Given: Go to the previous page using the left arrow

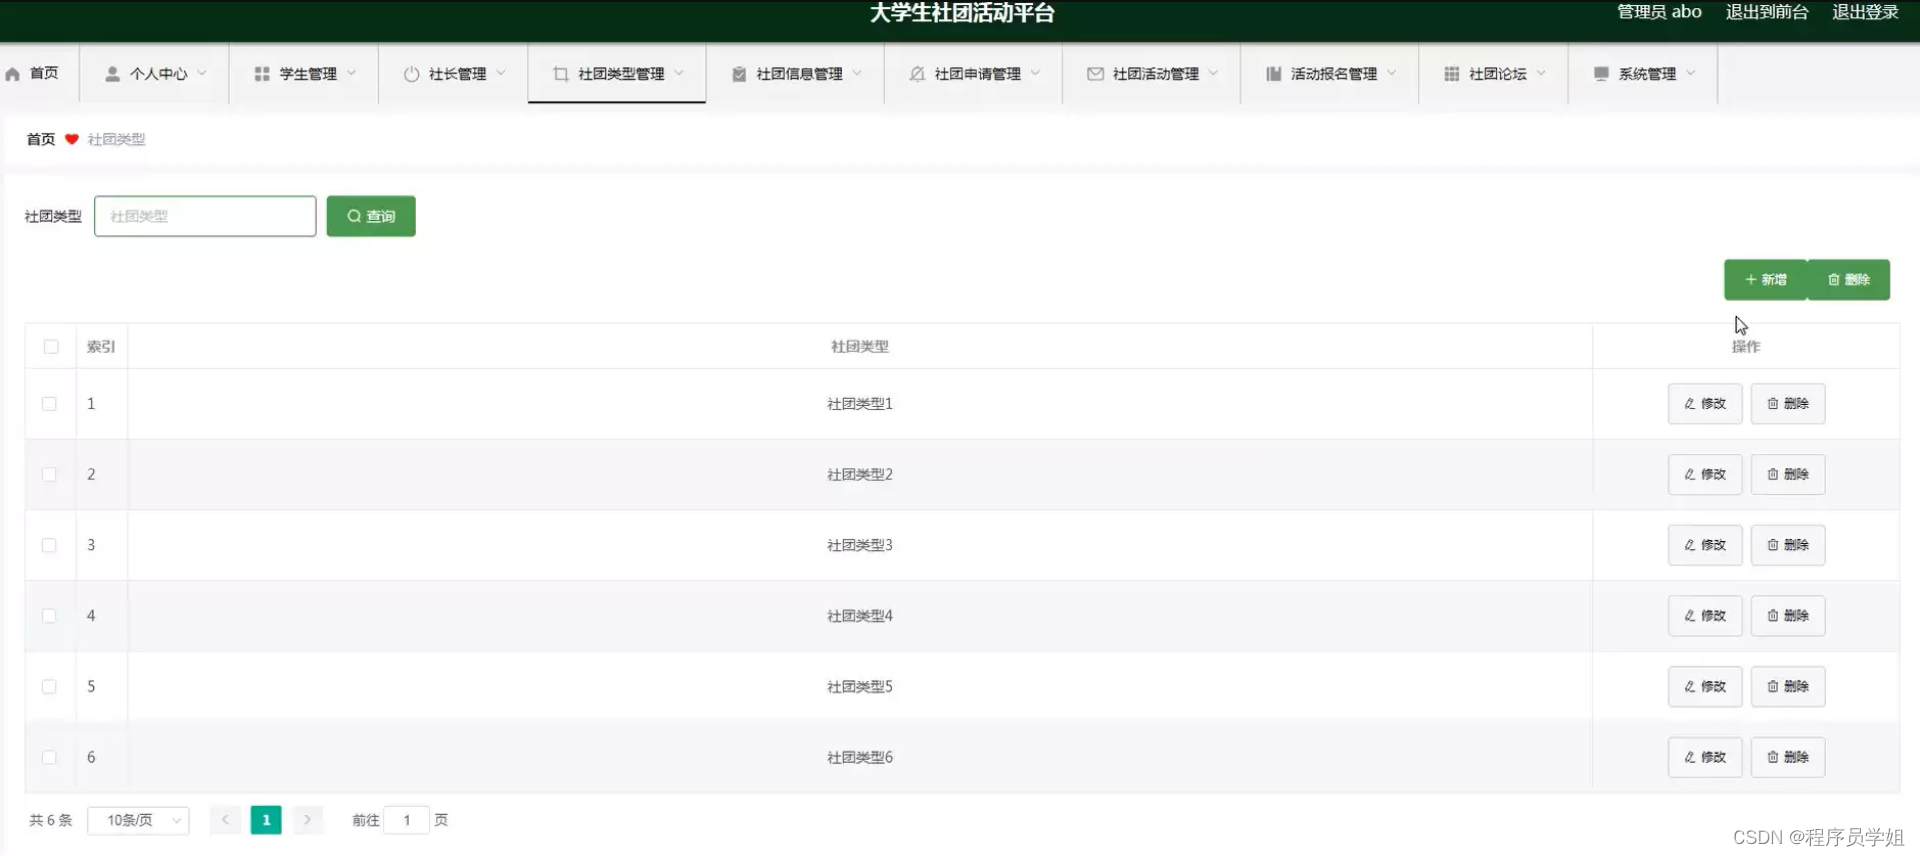Looking at the screenshot, I should (225, 820).
